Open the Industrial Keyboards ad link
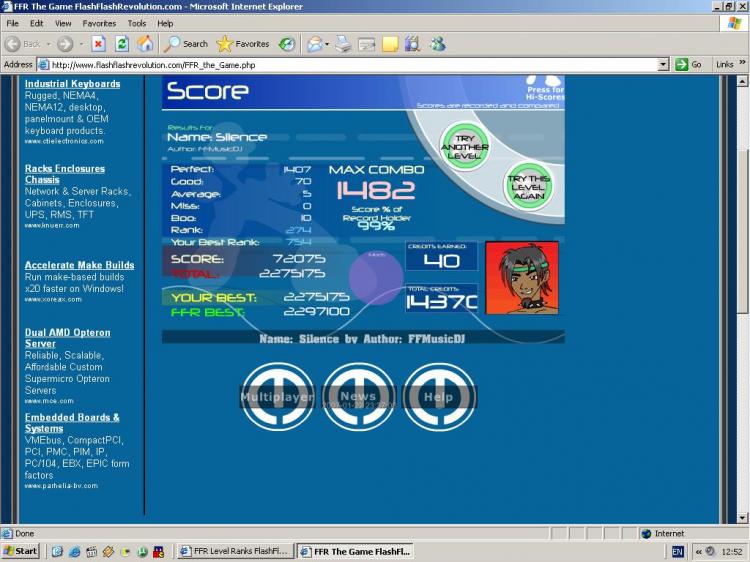The image size is (750, 562). point(72,84)
